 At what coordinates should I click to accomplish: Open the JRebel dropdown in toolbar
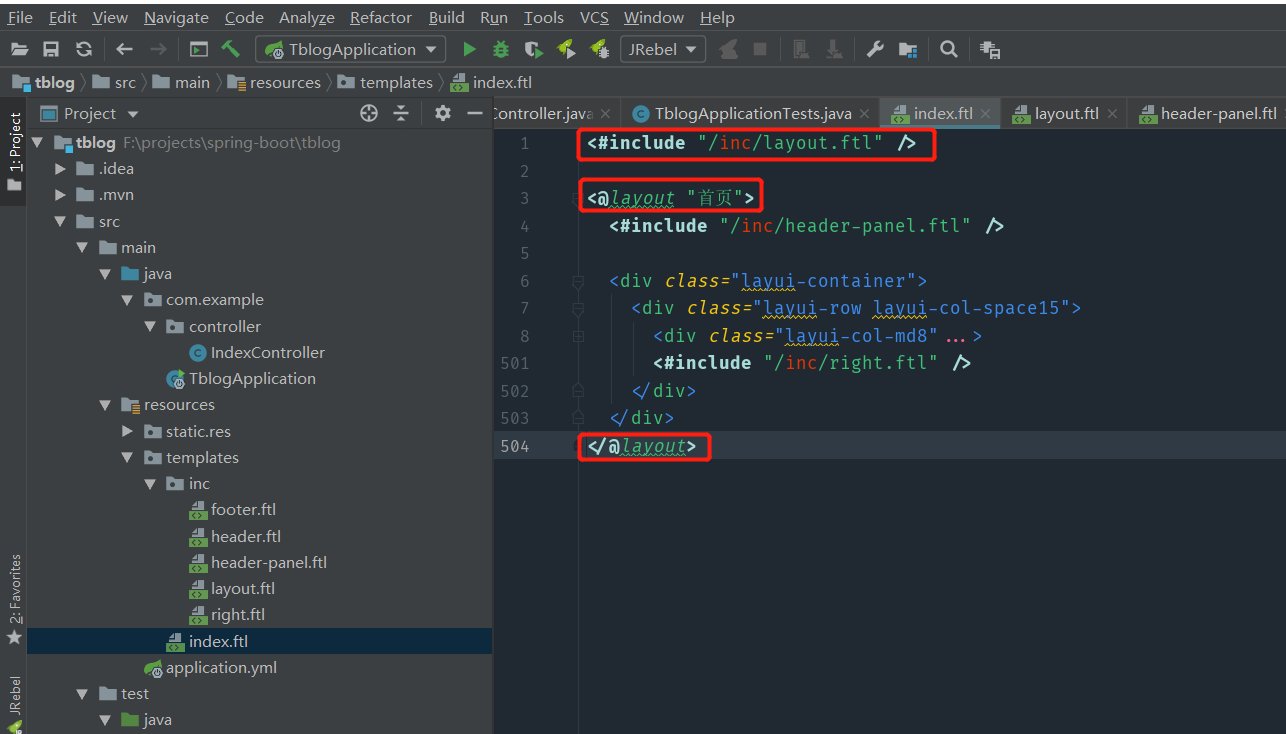(x=663, y=49)
